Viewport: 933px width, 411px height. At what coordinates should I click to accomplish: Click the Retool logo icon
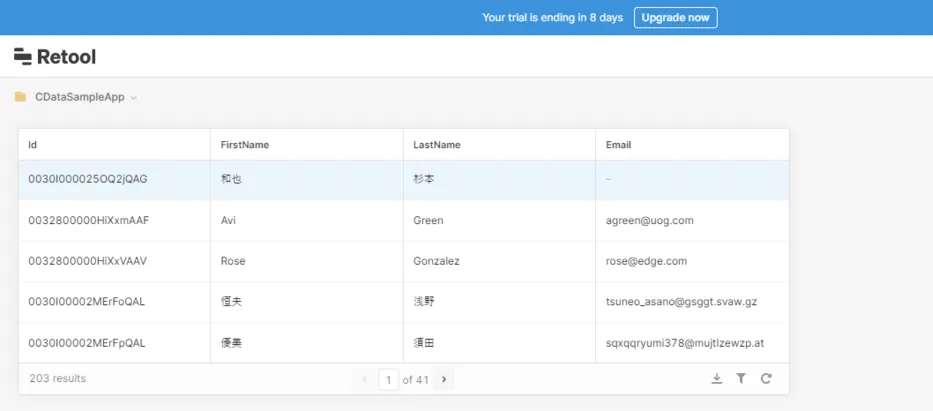click(x=23, y=57)
